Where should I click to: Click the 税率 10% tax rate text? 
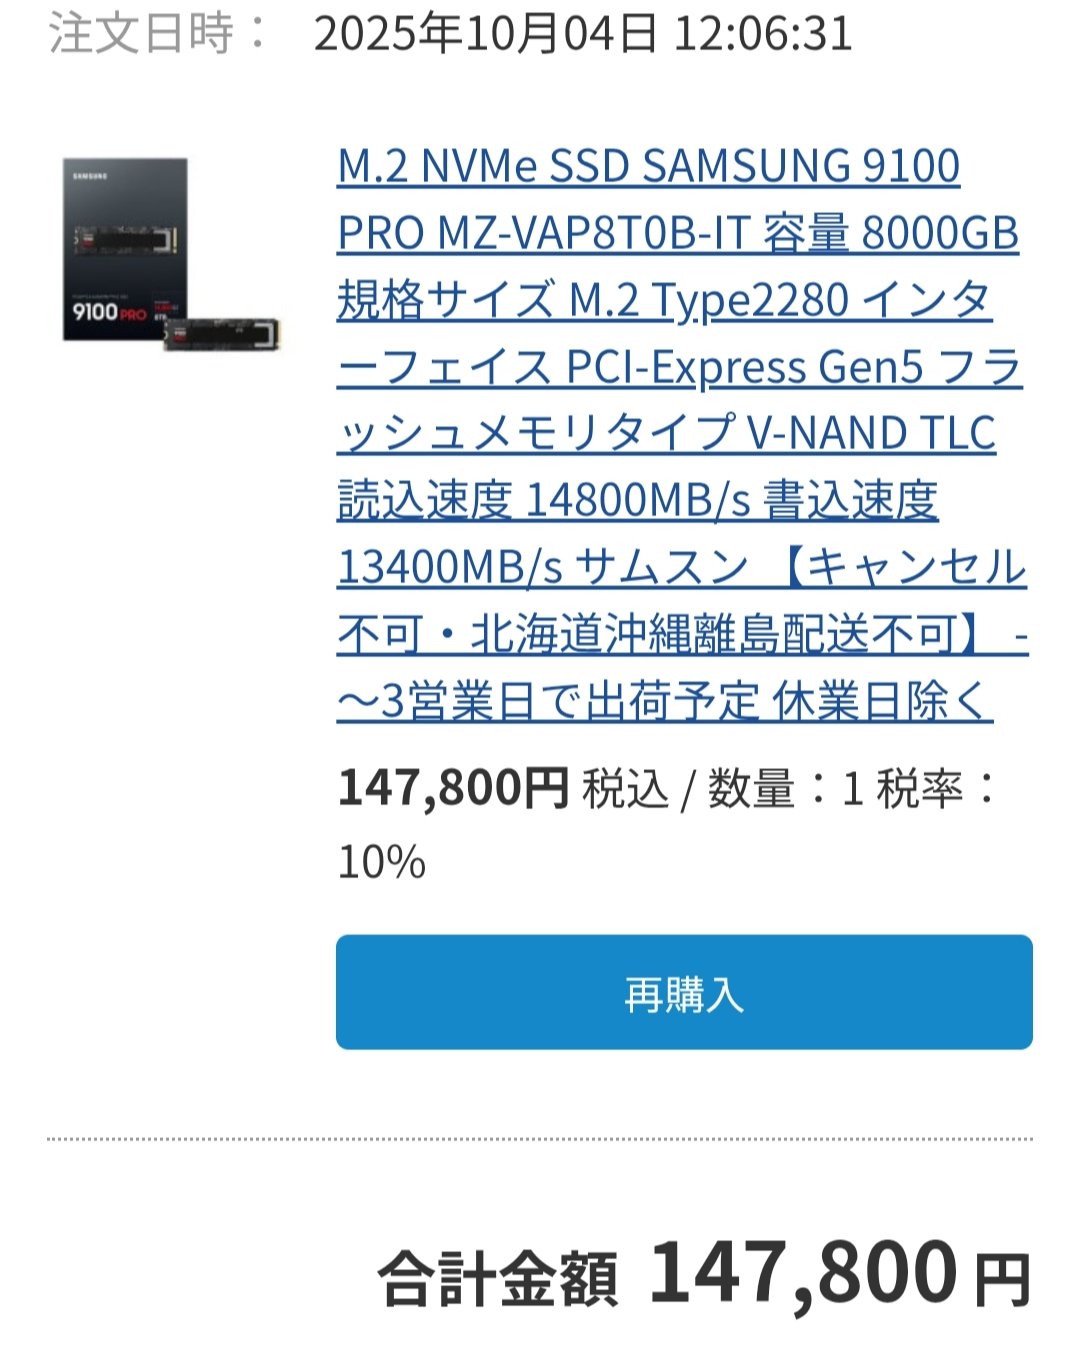tap(668, 825)
